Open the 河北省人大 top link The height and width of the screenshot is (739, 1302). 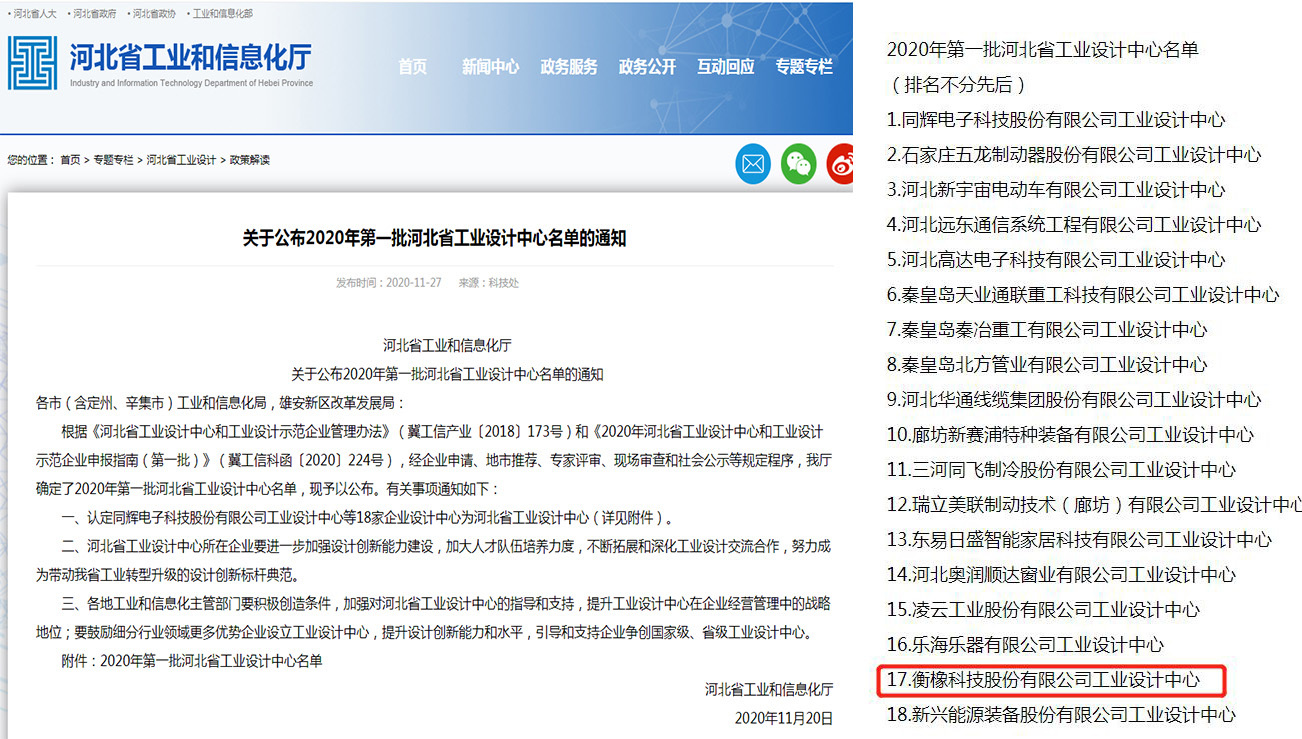(x=36, y=14)
